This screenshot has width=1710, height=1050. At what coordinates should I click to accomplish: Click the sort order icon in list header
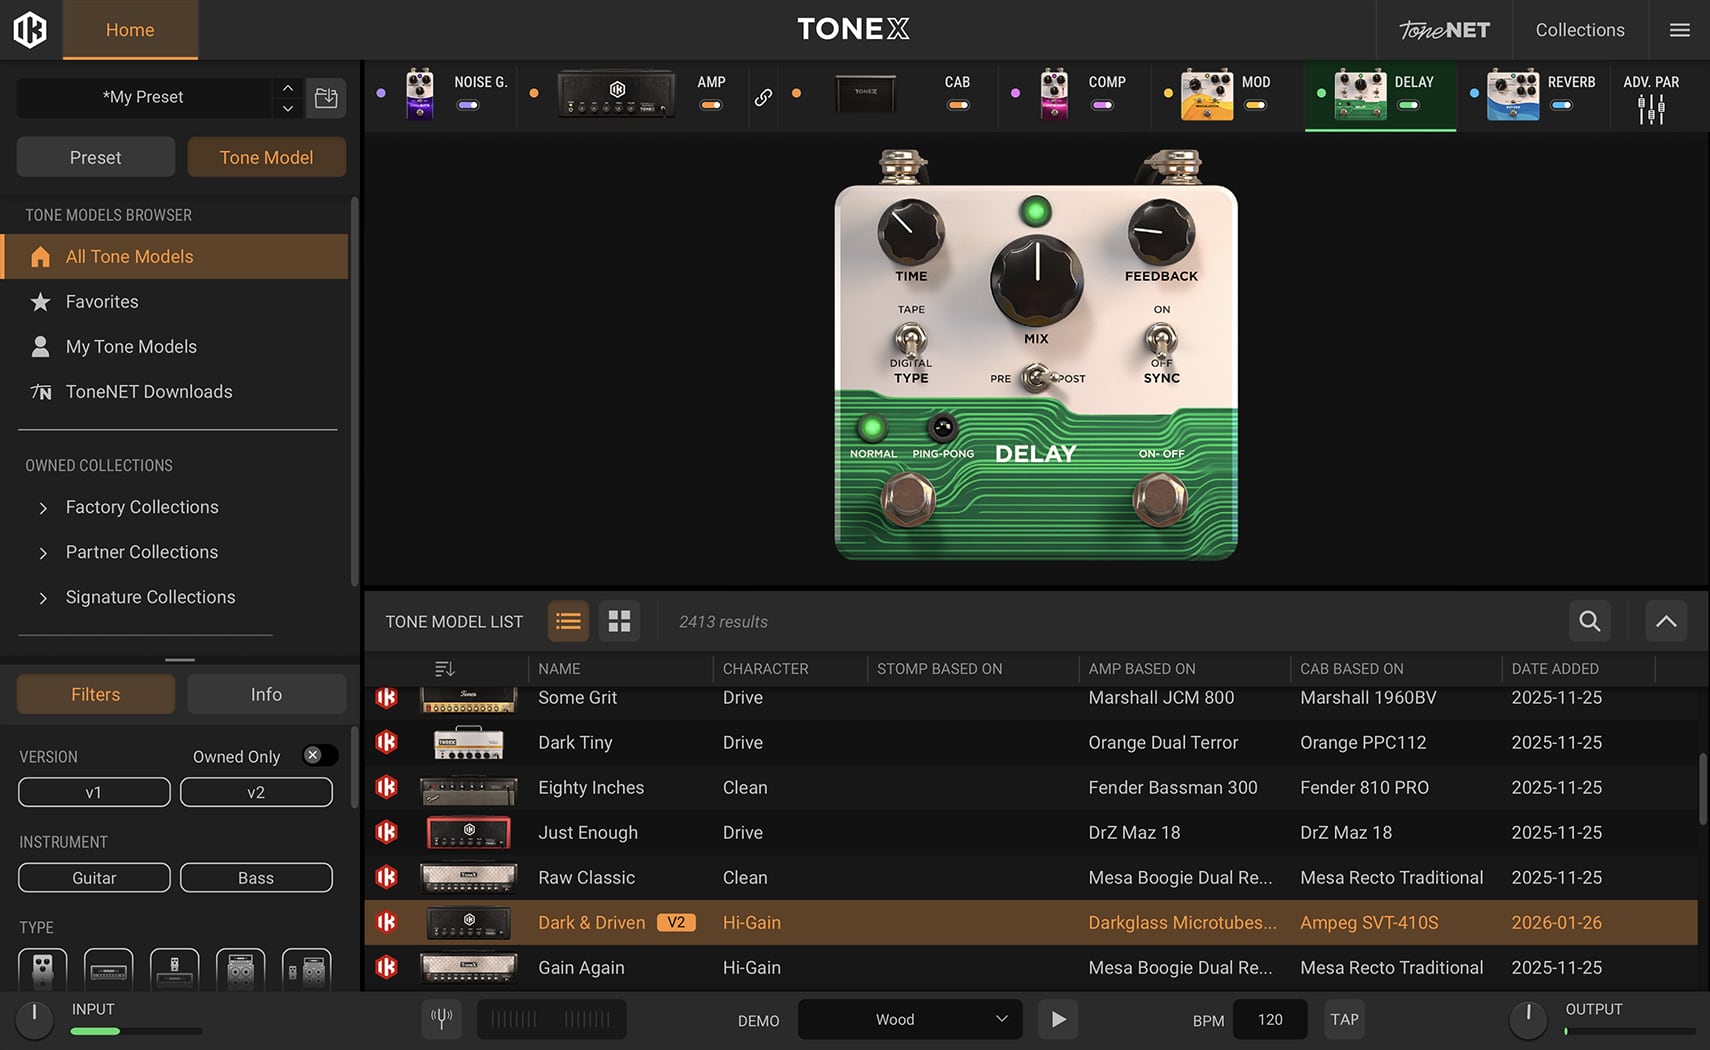pyautogui.click(x=445, y=668)
